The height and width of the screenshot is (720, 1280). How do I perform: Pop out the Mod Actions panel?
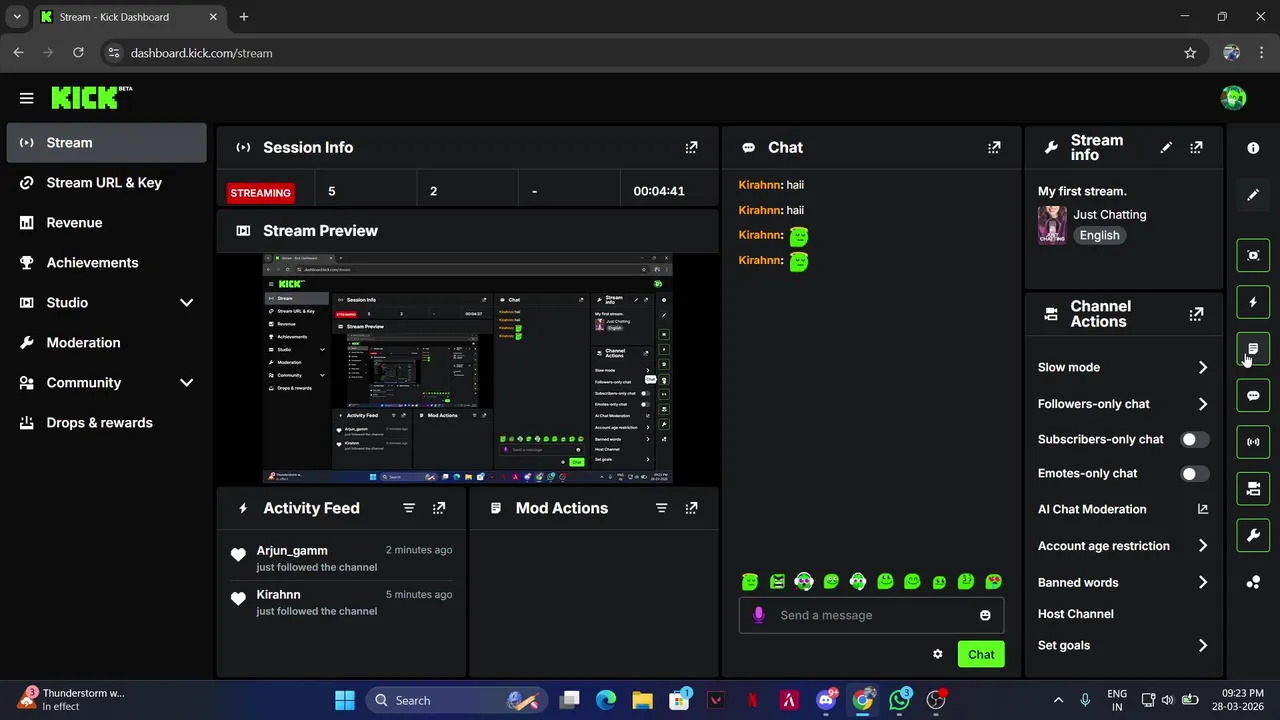point(691,508)
